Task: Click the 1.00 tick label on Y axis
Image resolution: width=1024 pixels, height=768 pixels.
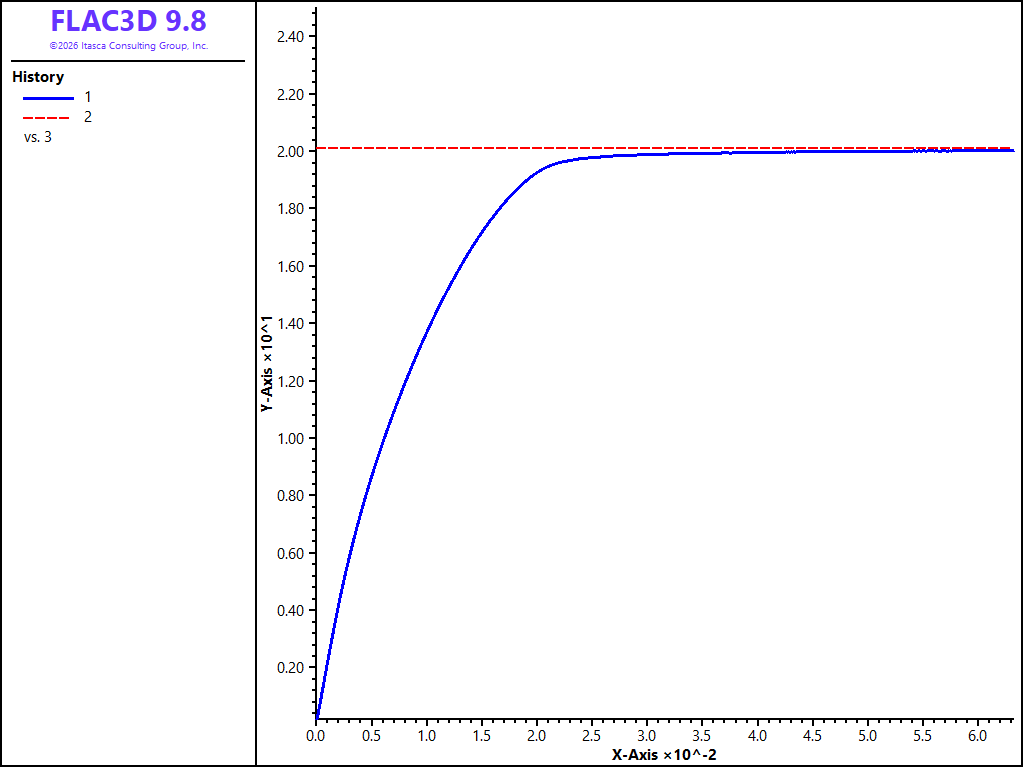Action: pyautogui.click(x=290, y=438)
